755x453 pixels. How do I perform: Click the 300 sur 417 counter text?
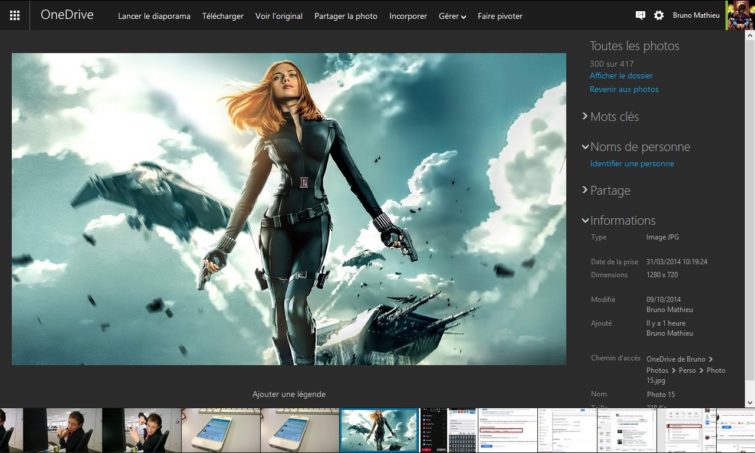(x=612, y=64)
